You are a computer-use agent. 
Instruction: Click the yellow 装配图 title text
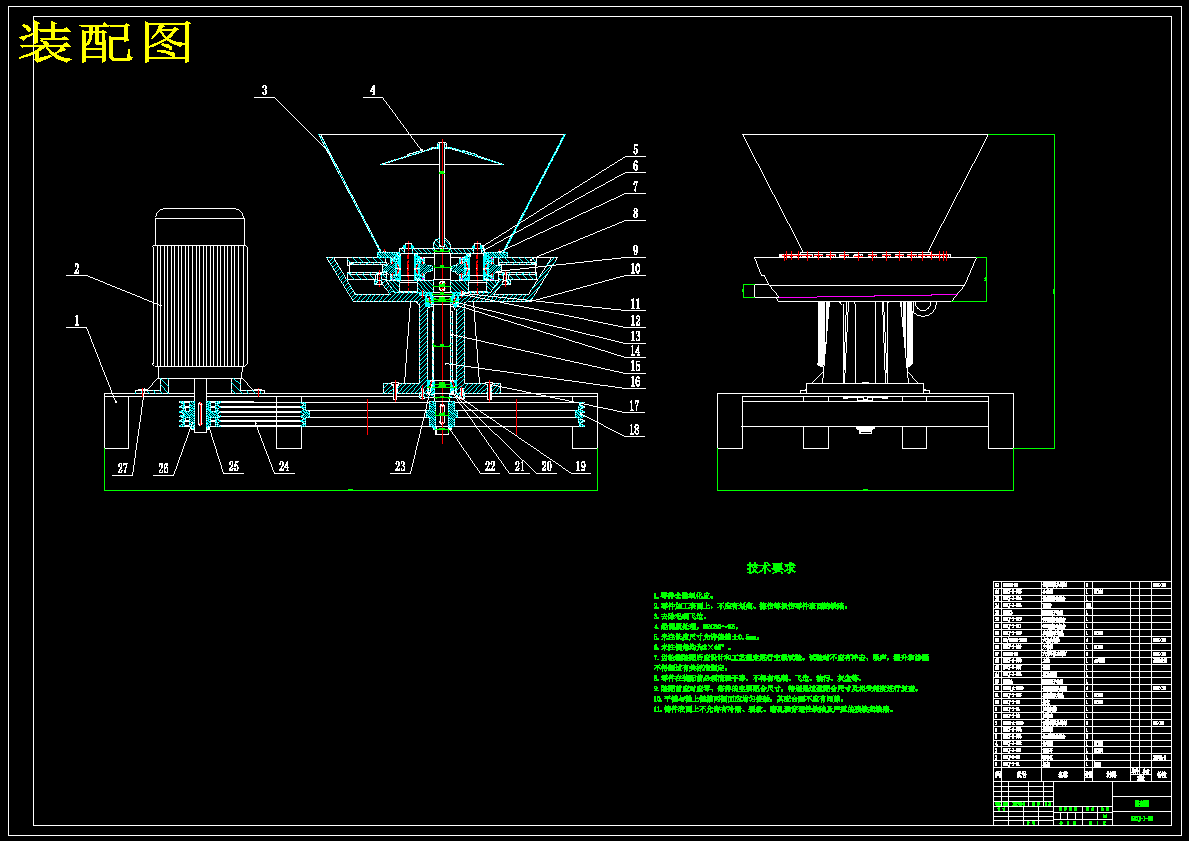click(105, 43)
